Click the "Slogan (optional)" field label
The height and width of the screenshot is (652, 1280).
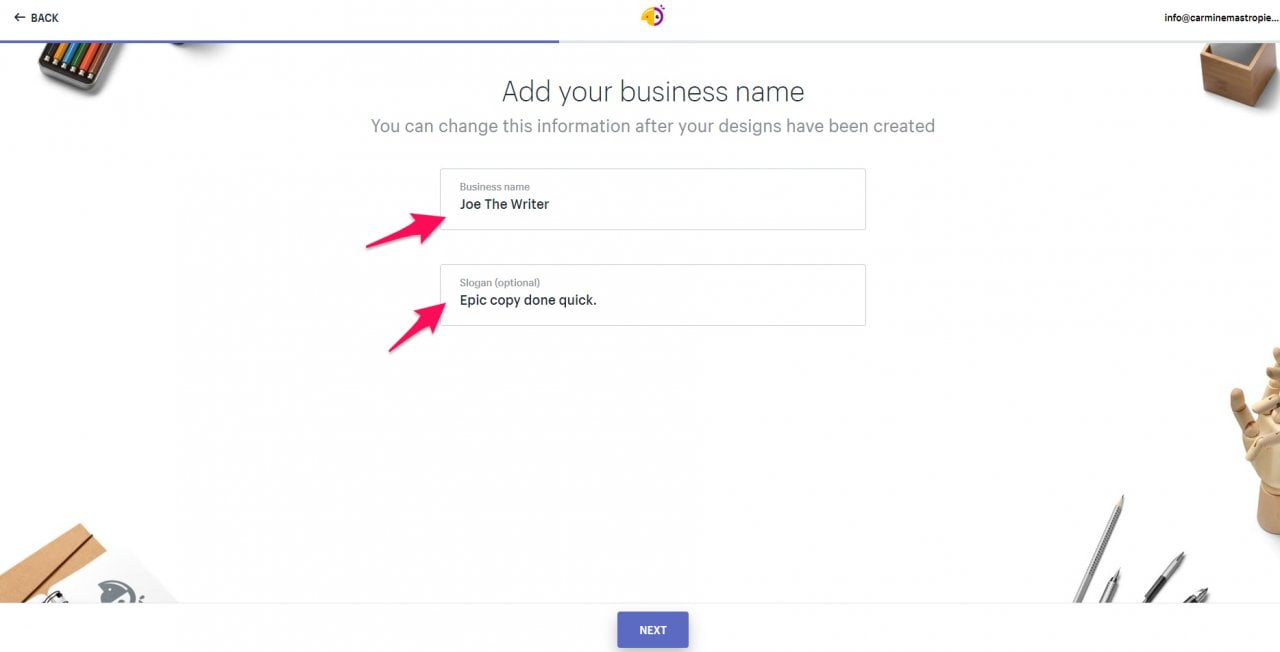(x=499, y=282)
